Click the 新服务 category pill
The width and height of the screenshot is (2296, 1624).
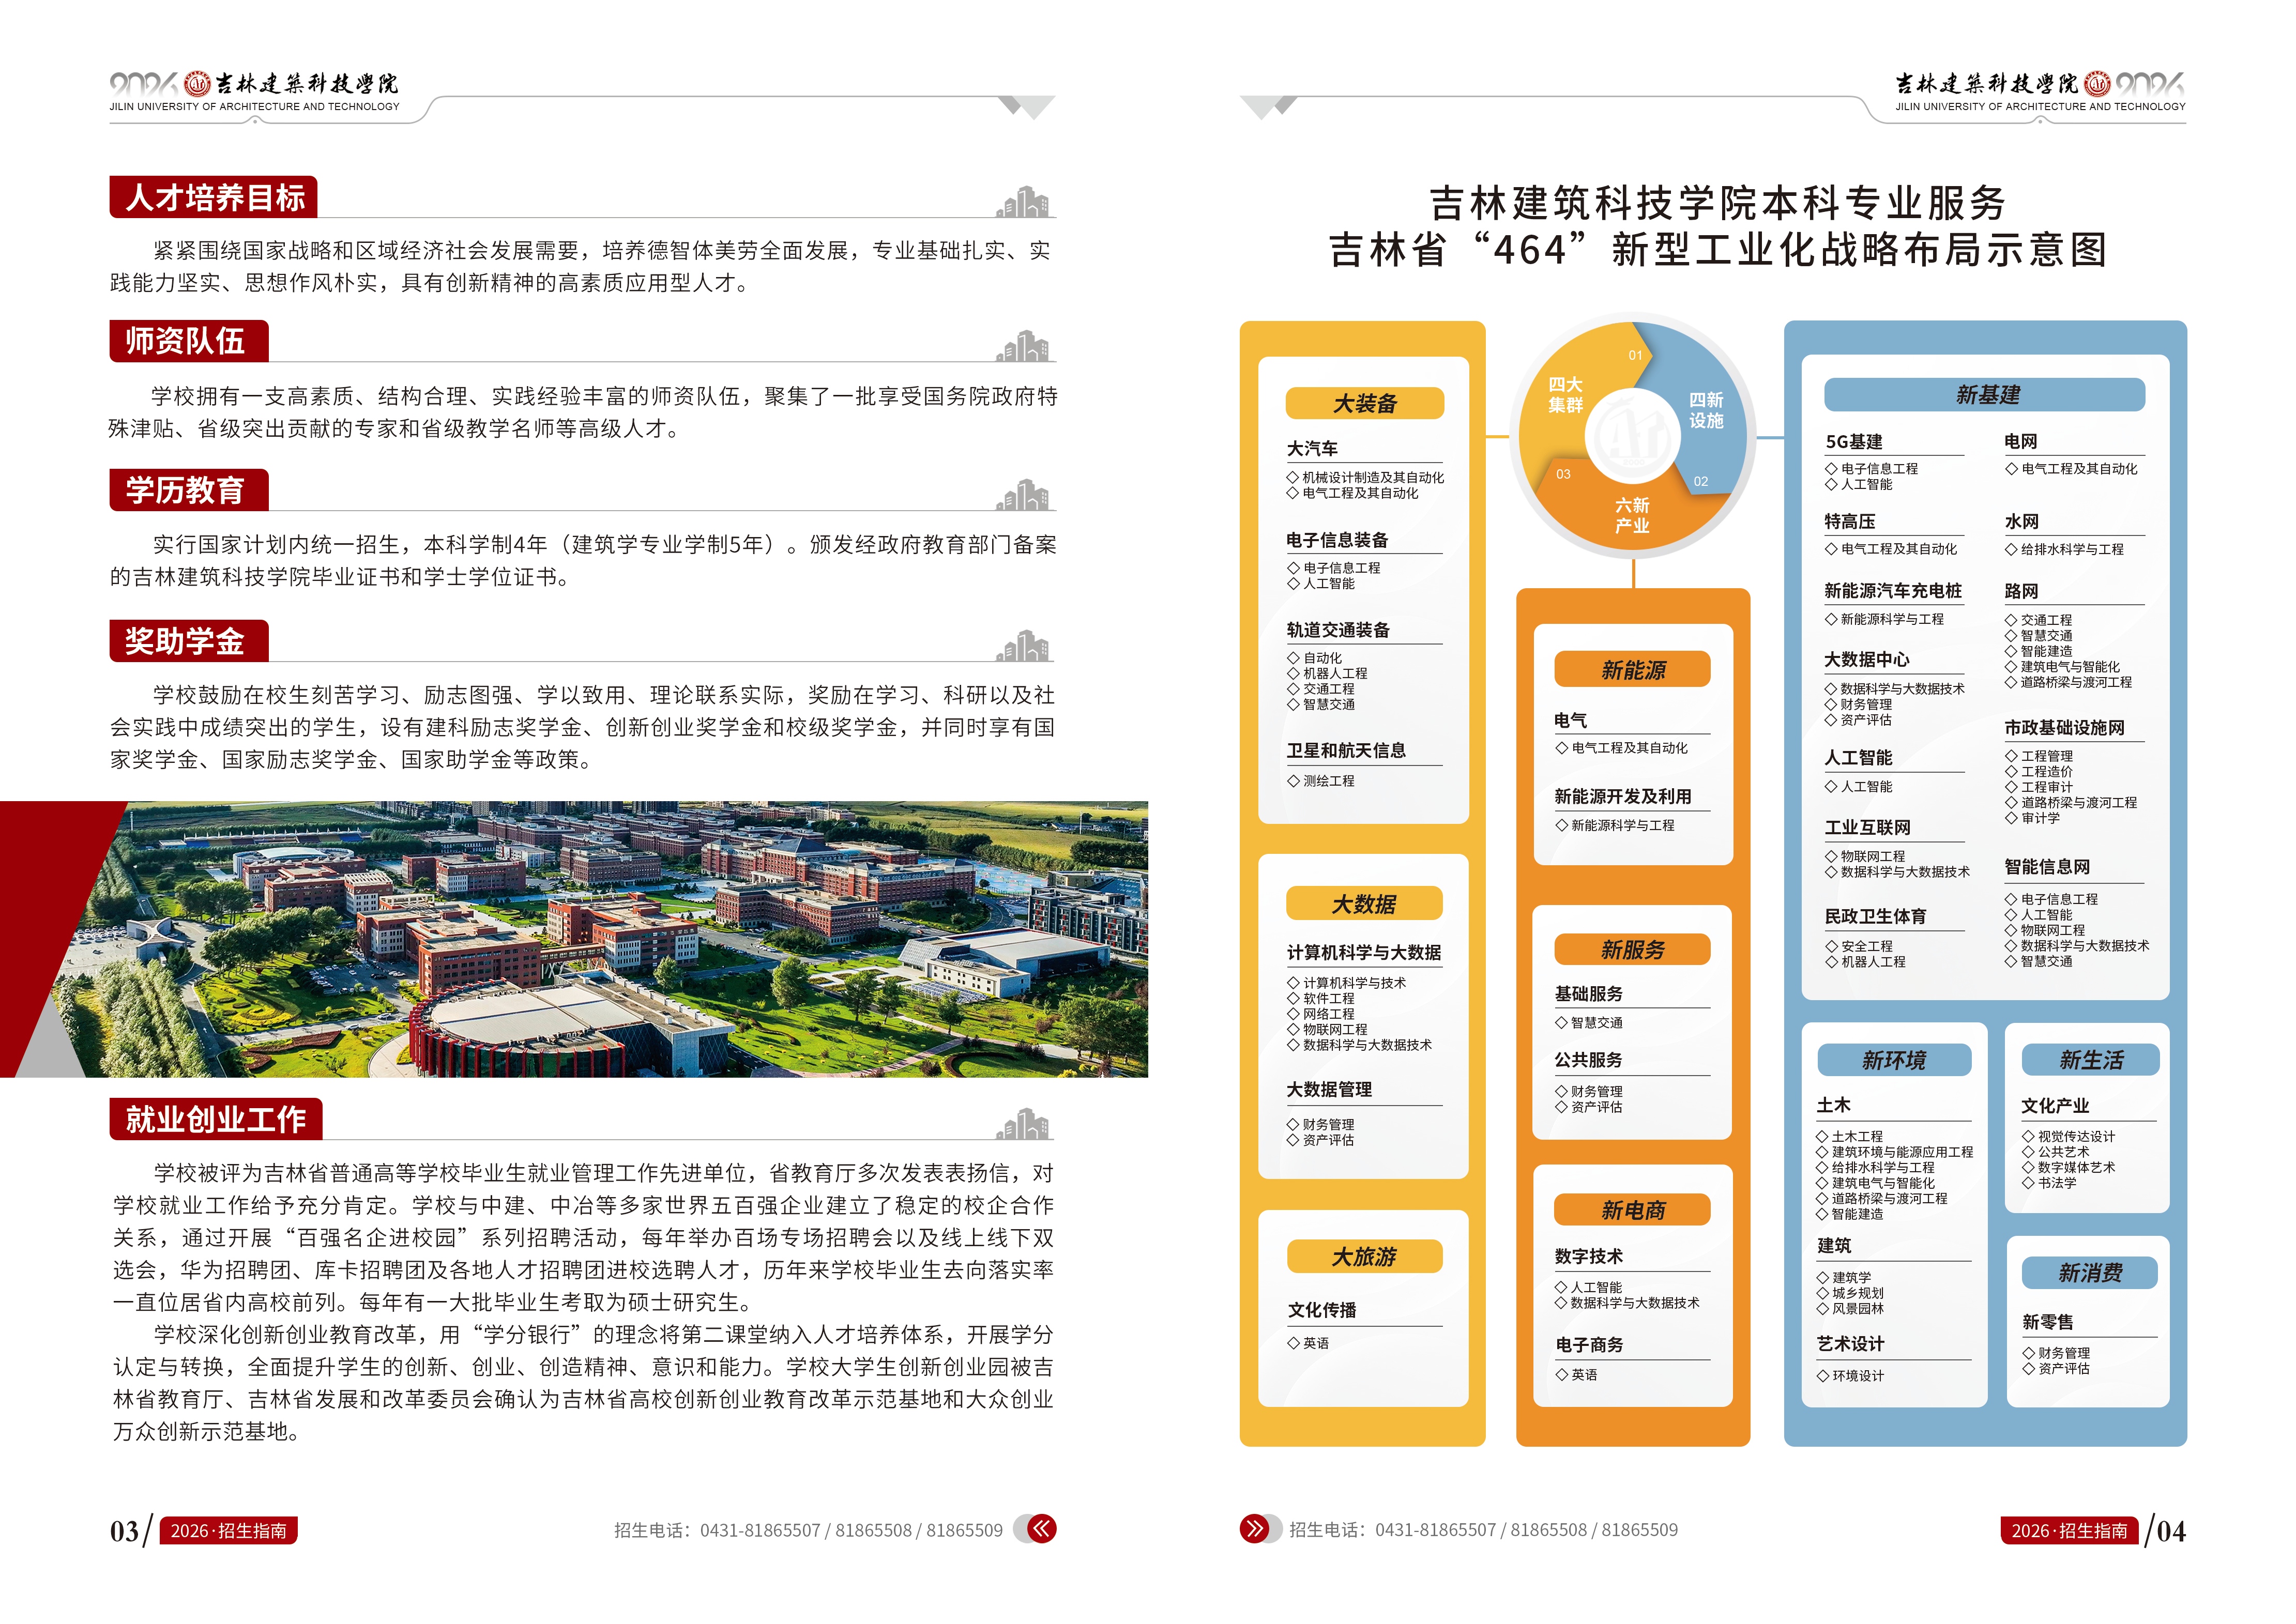(x=1632, y=949)
